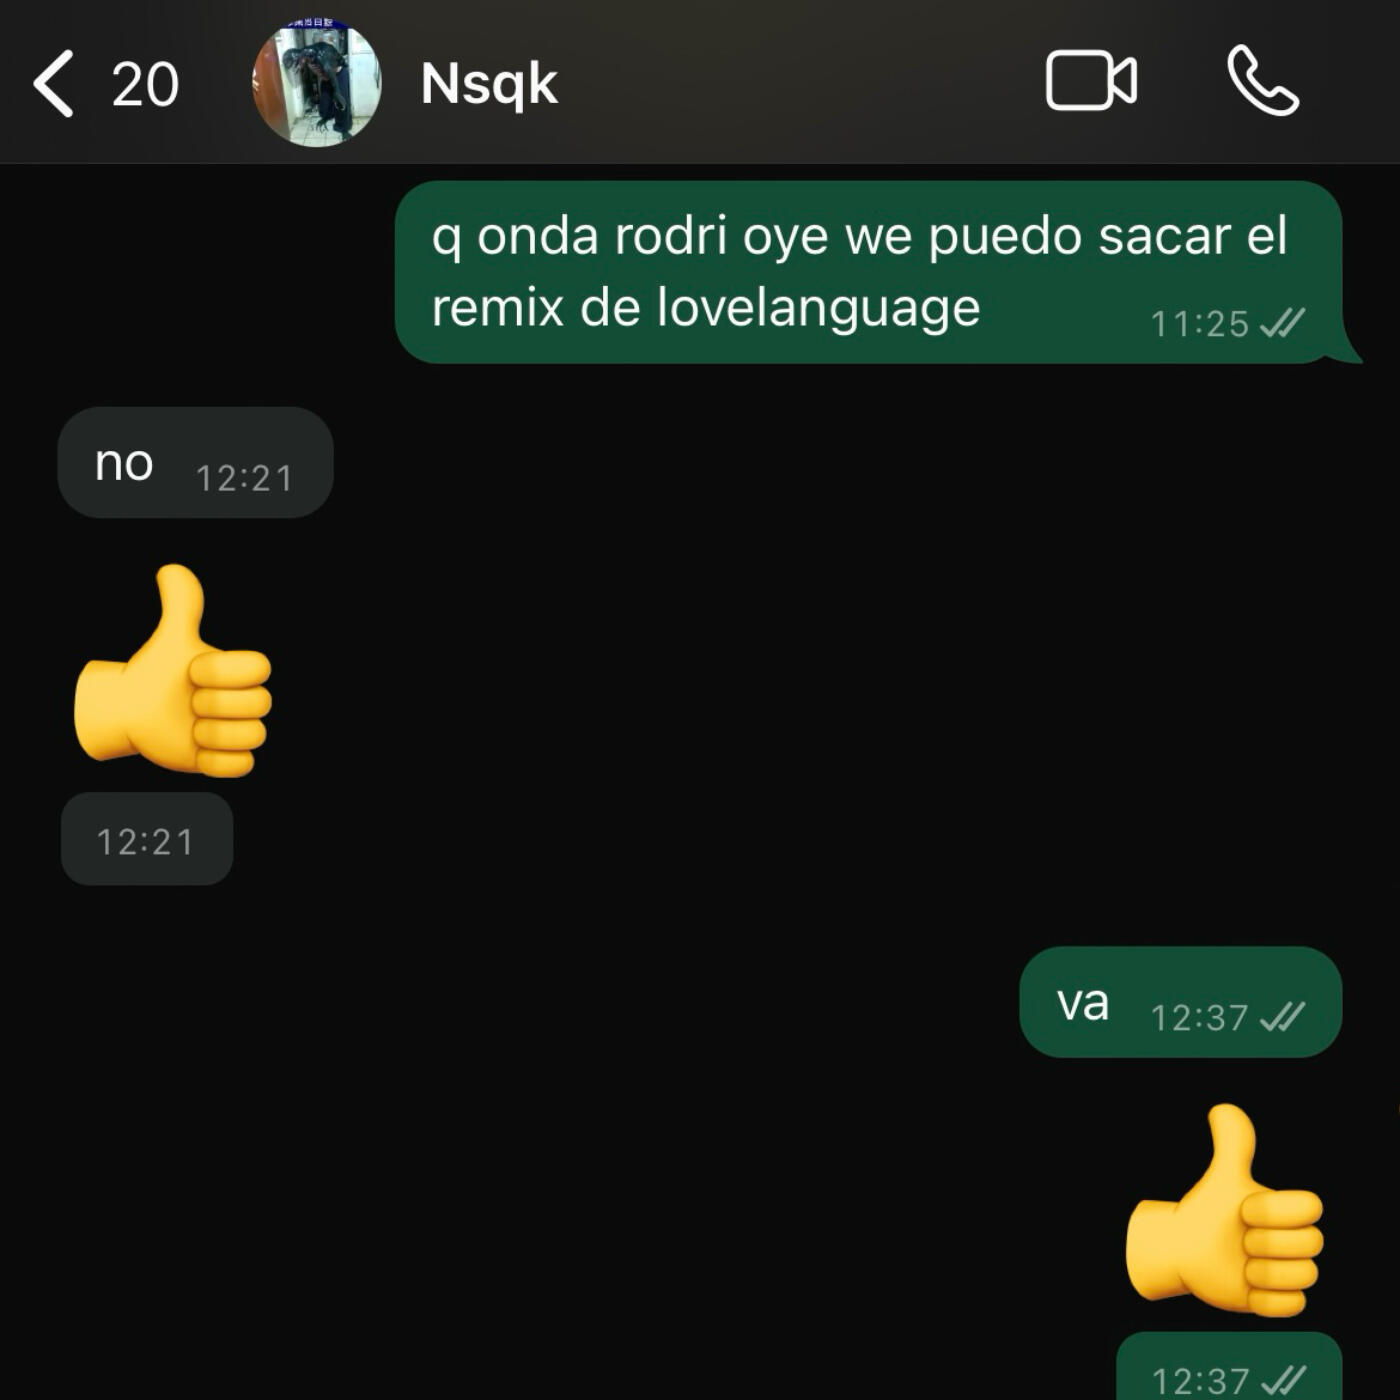The height and width of the screenshot is (1400, 1400).
Task: Tap the 12:21 timestamp under received emoji
Action: (x=146, y=841)
